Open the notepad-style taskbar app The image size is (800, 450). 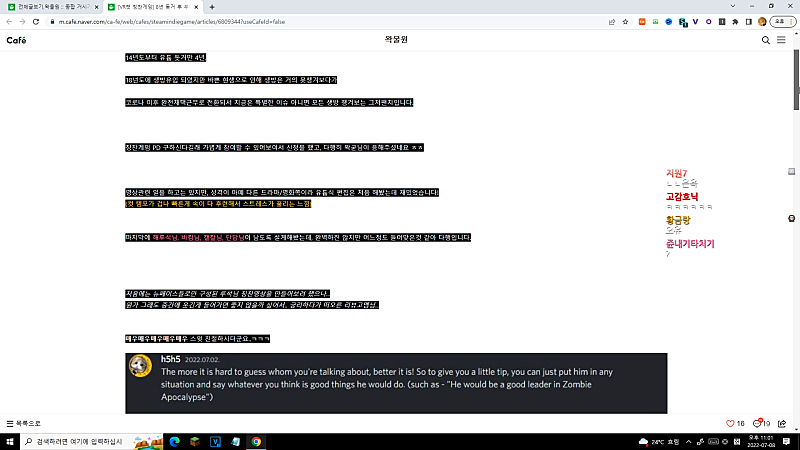point(236,442)
